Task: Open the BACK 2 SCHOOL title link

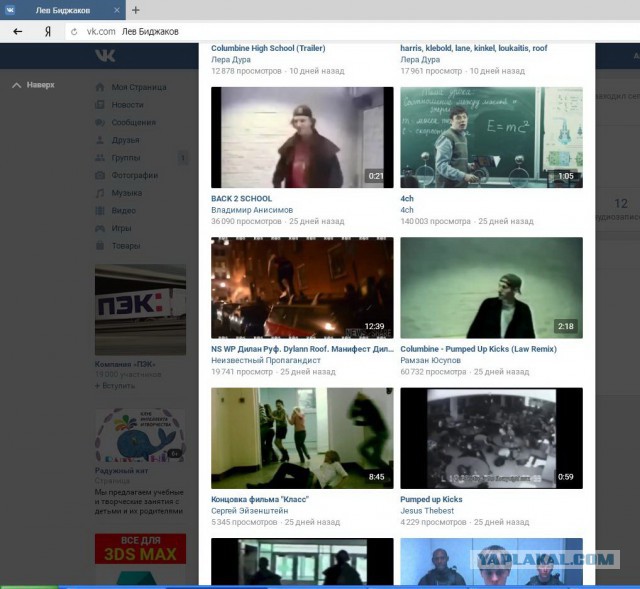Action: click(241, 198)
